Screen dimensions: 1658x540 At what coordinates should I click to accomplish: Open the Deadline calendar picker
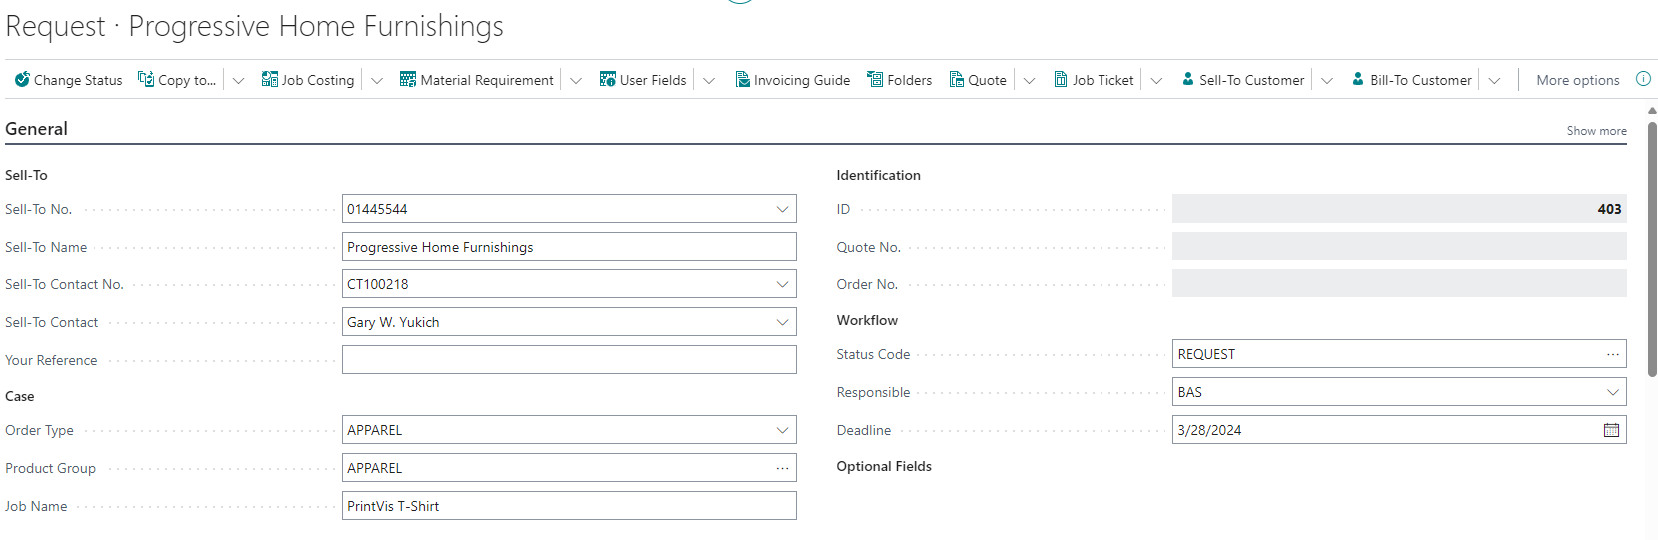click(1611, 430)
